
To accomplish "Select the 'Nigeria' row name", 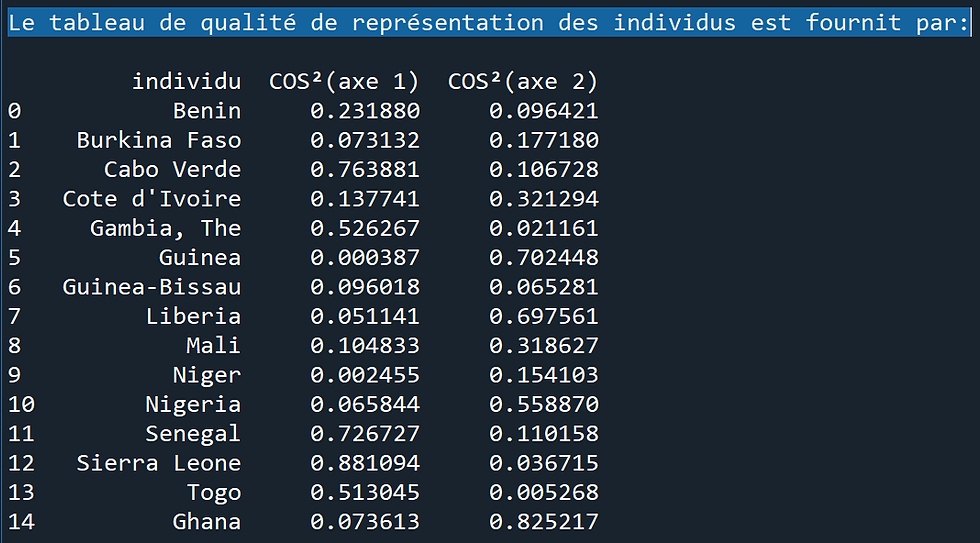I will pyautogui.click(x=193, y=404).
